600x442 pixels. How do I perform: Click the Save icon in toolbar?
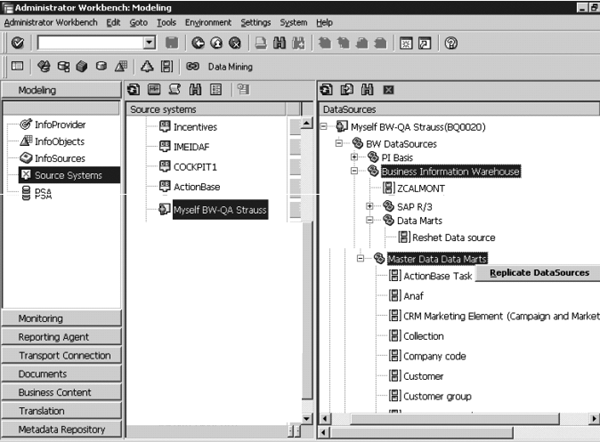[x=172, y=43]
